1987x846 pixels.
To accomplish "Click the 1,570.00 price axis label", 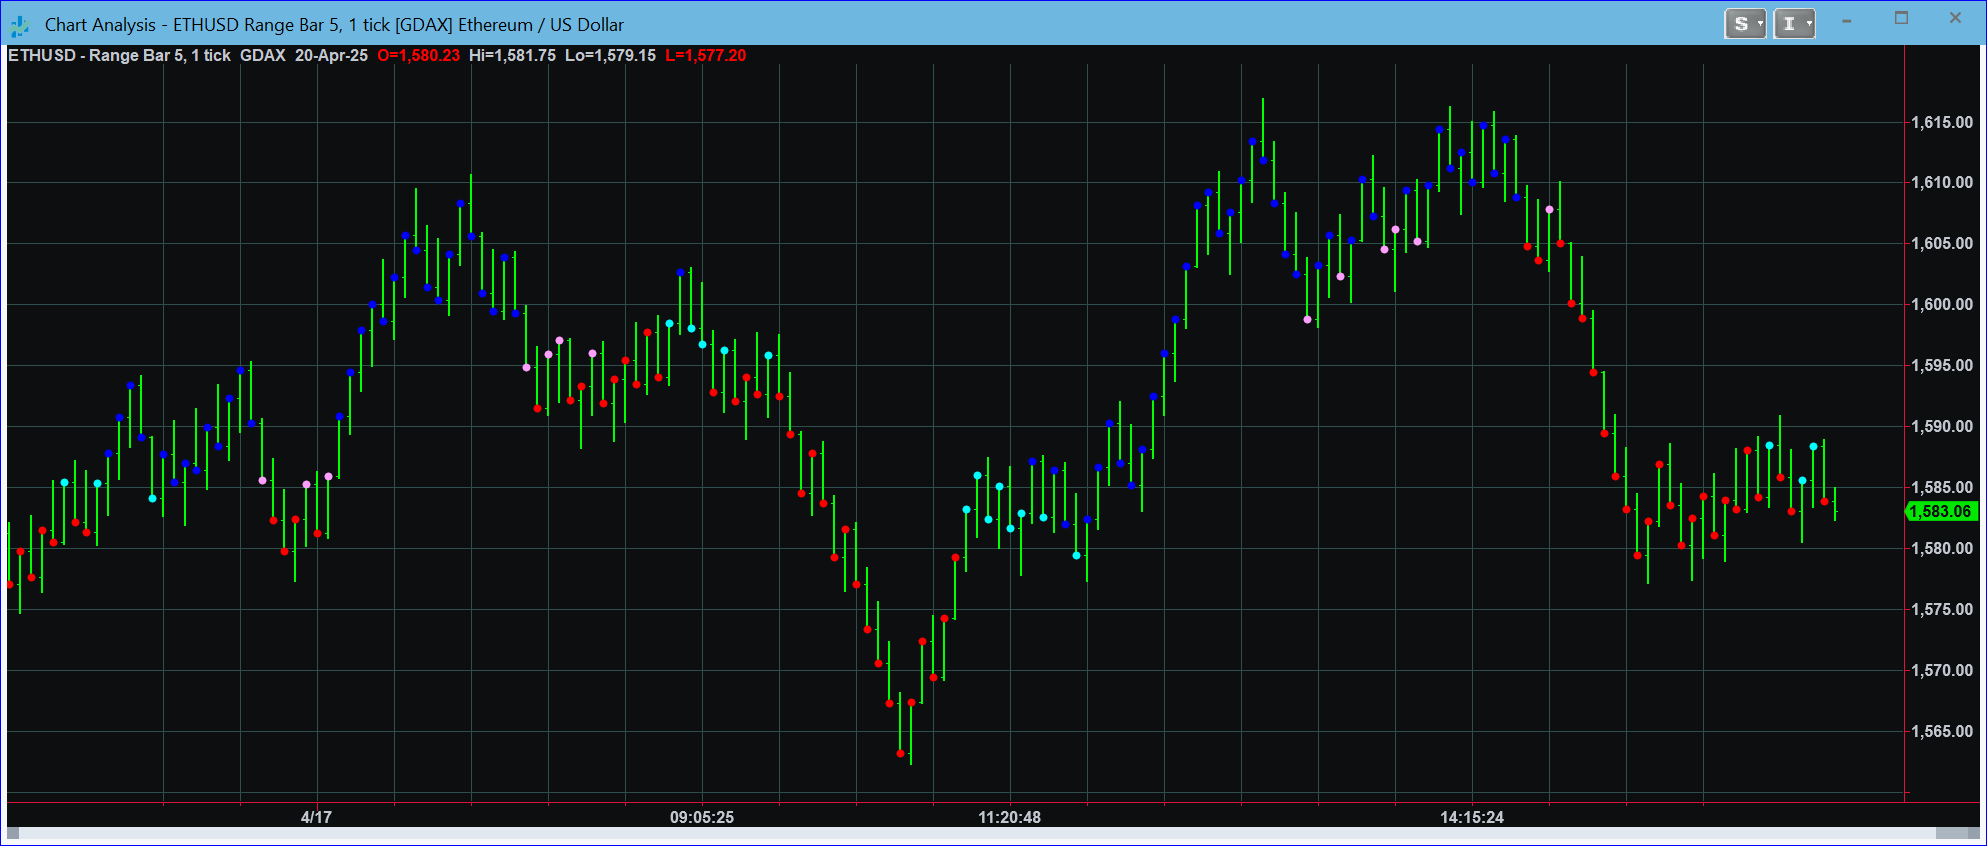I will coord(1942,671).
